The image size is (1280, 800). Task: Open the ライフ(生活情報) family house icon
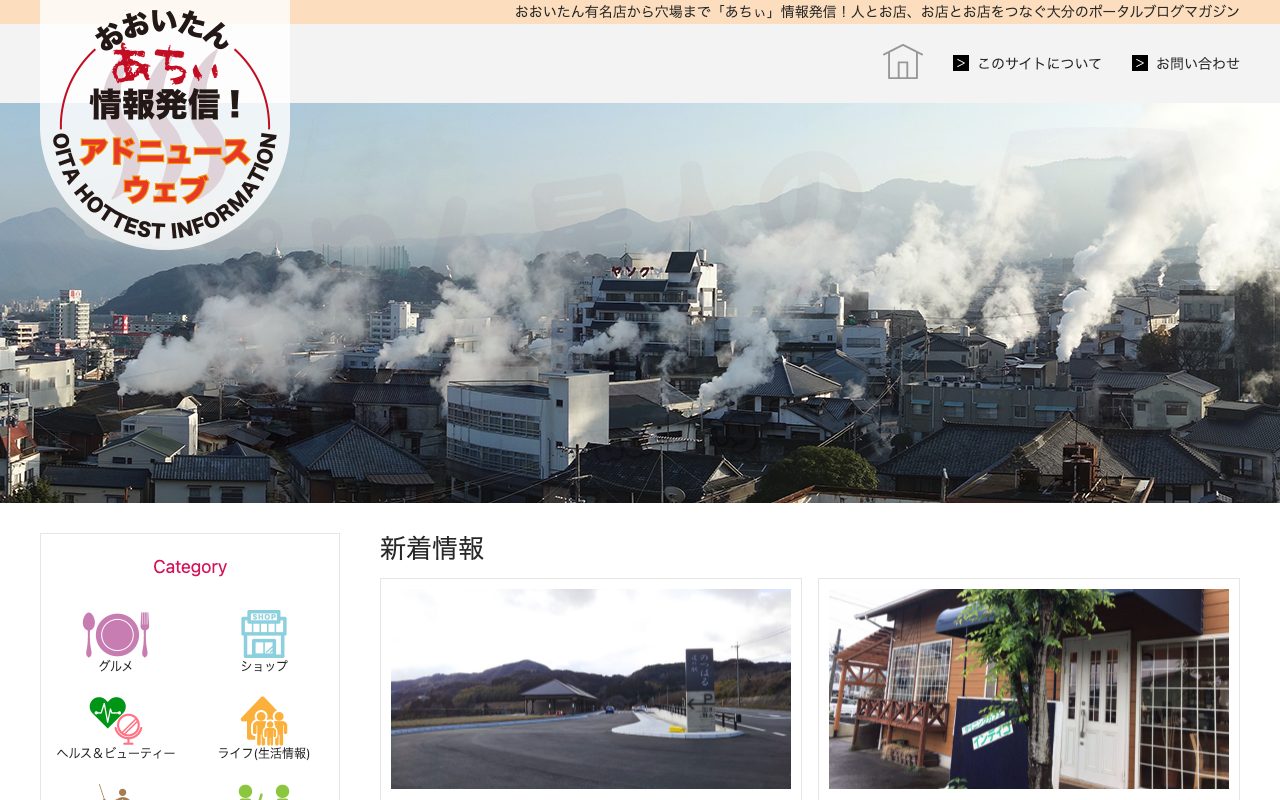[x=264, y=721]
